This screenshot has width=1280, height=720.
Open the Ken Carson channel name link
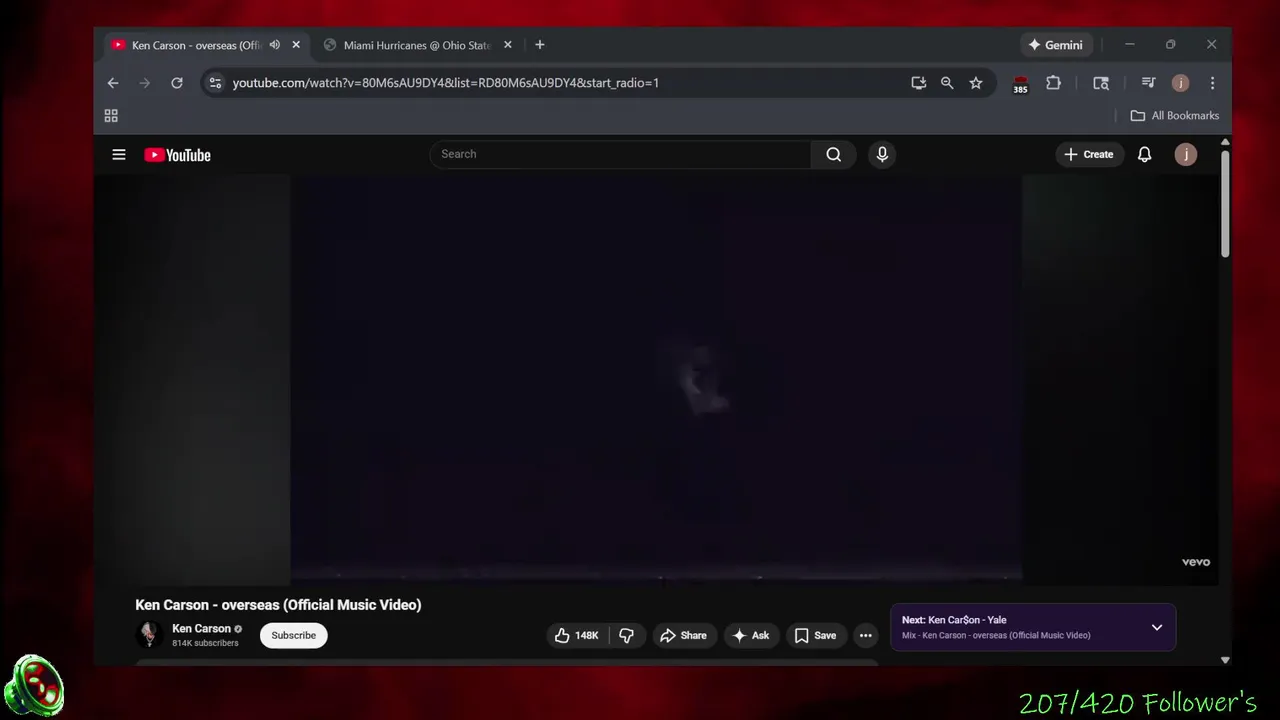click(x=201, y=629)
